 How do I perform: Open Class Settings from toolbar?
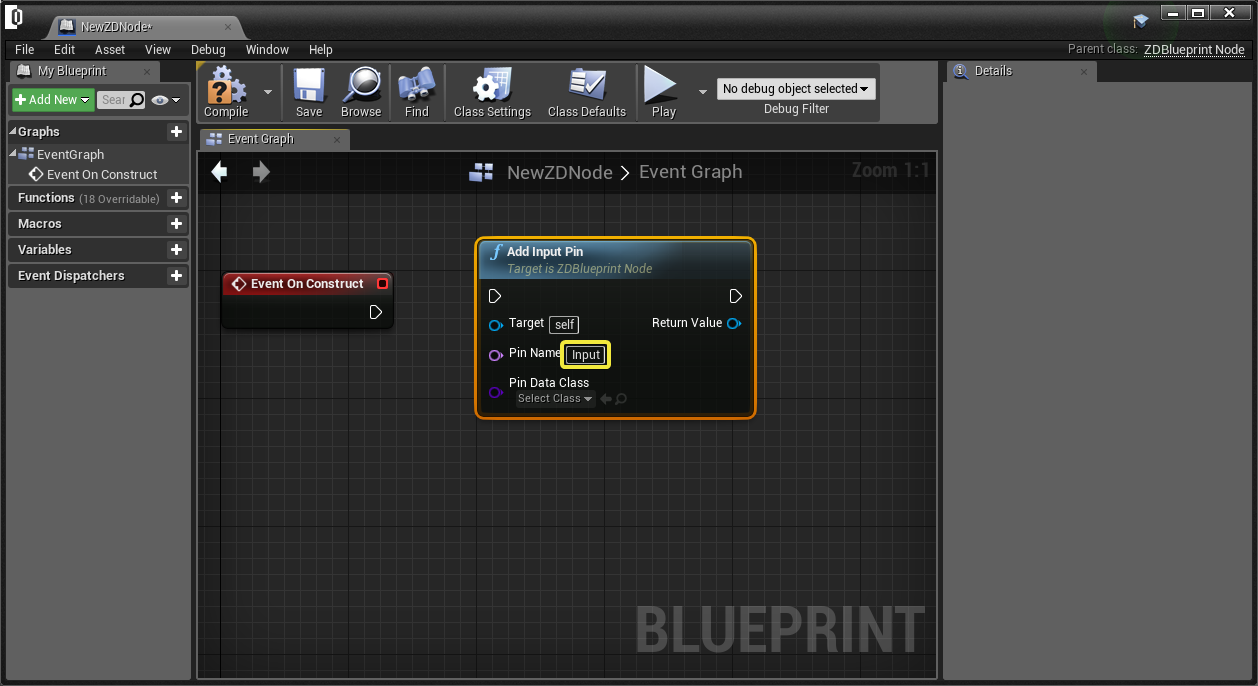point(492,91)
